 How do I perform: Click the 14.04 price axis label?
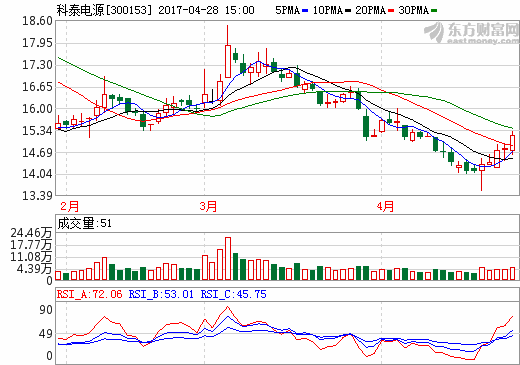[x=37, y=174]
